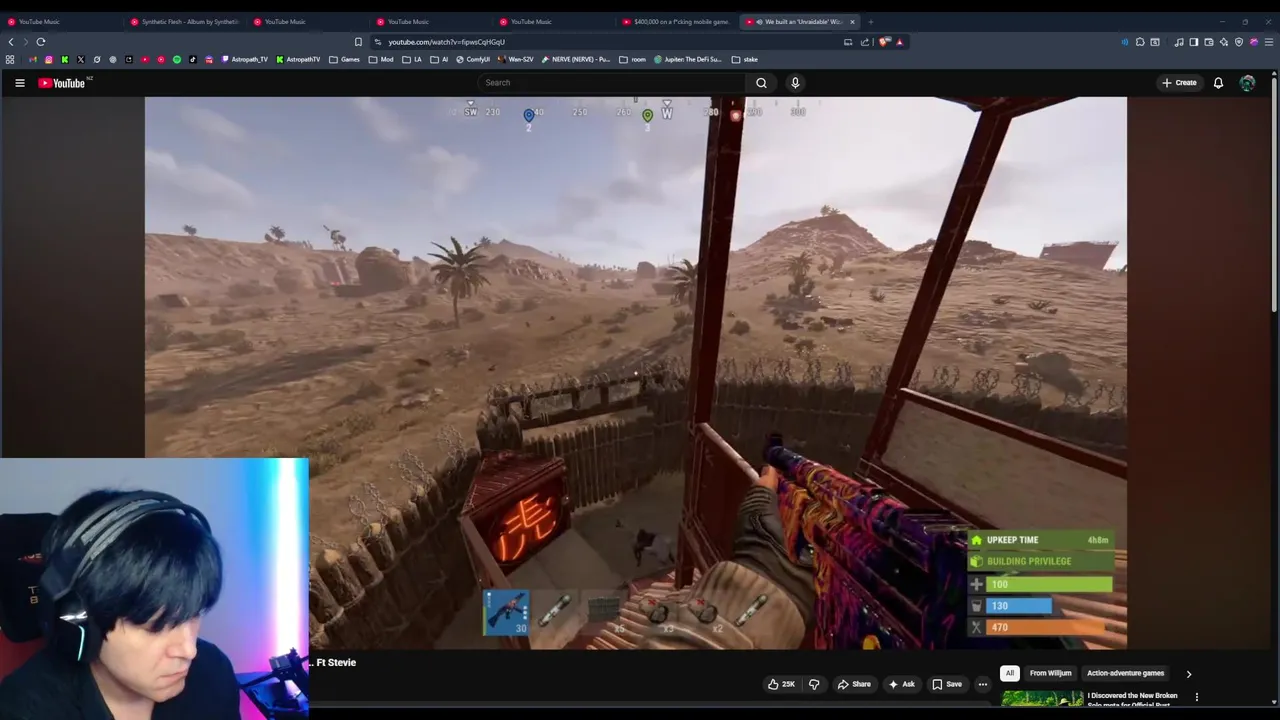Expand the LA bookmark folder
This screenshot has height=720, width=1280.
pos(412,59)
